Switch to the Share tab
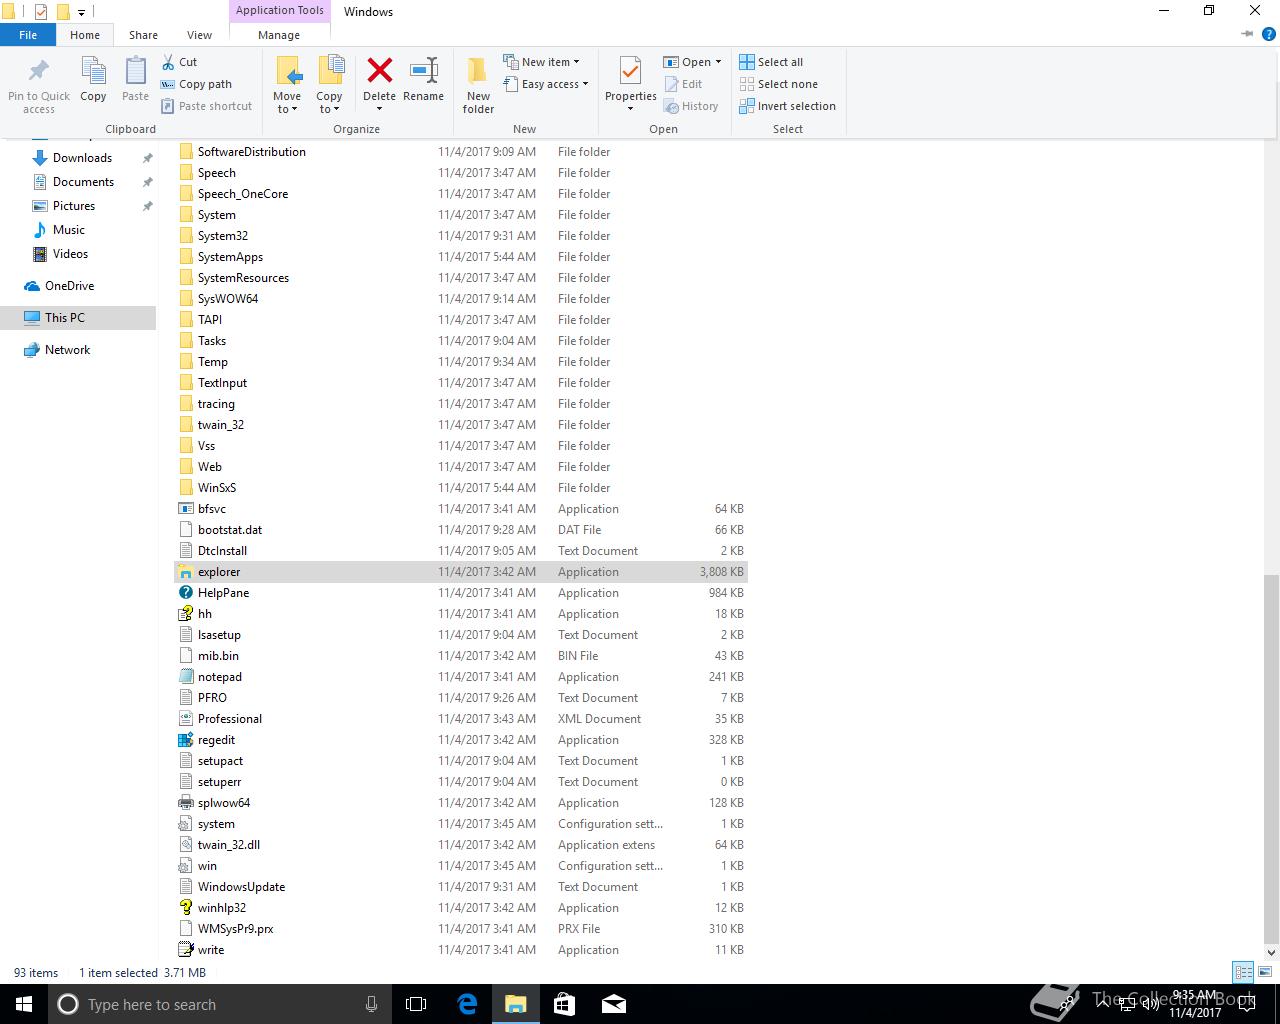1280x1024 pixels. pos(143,34)
